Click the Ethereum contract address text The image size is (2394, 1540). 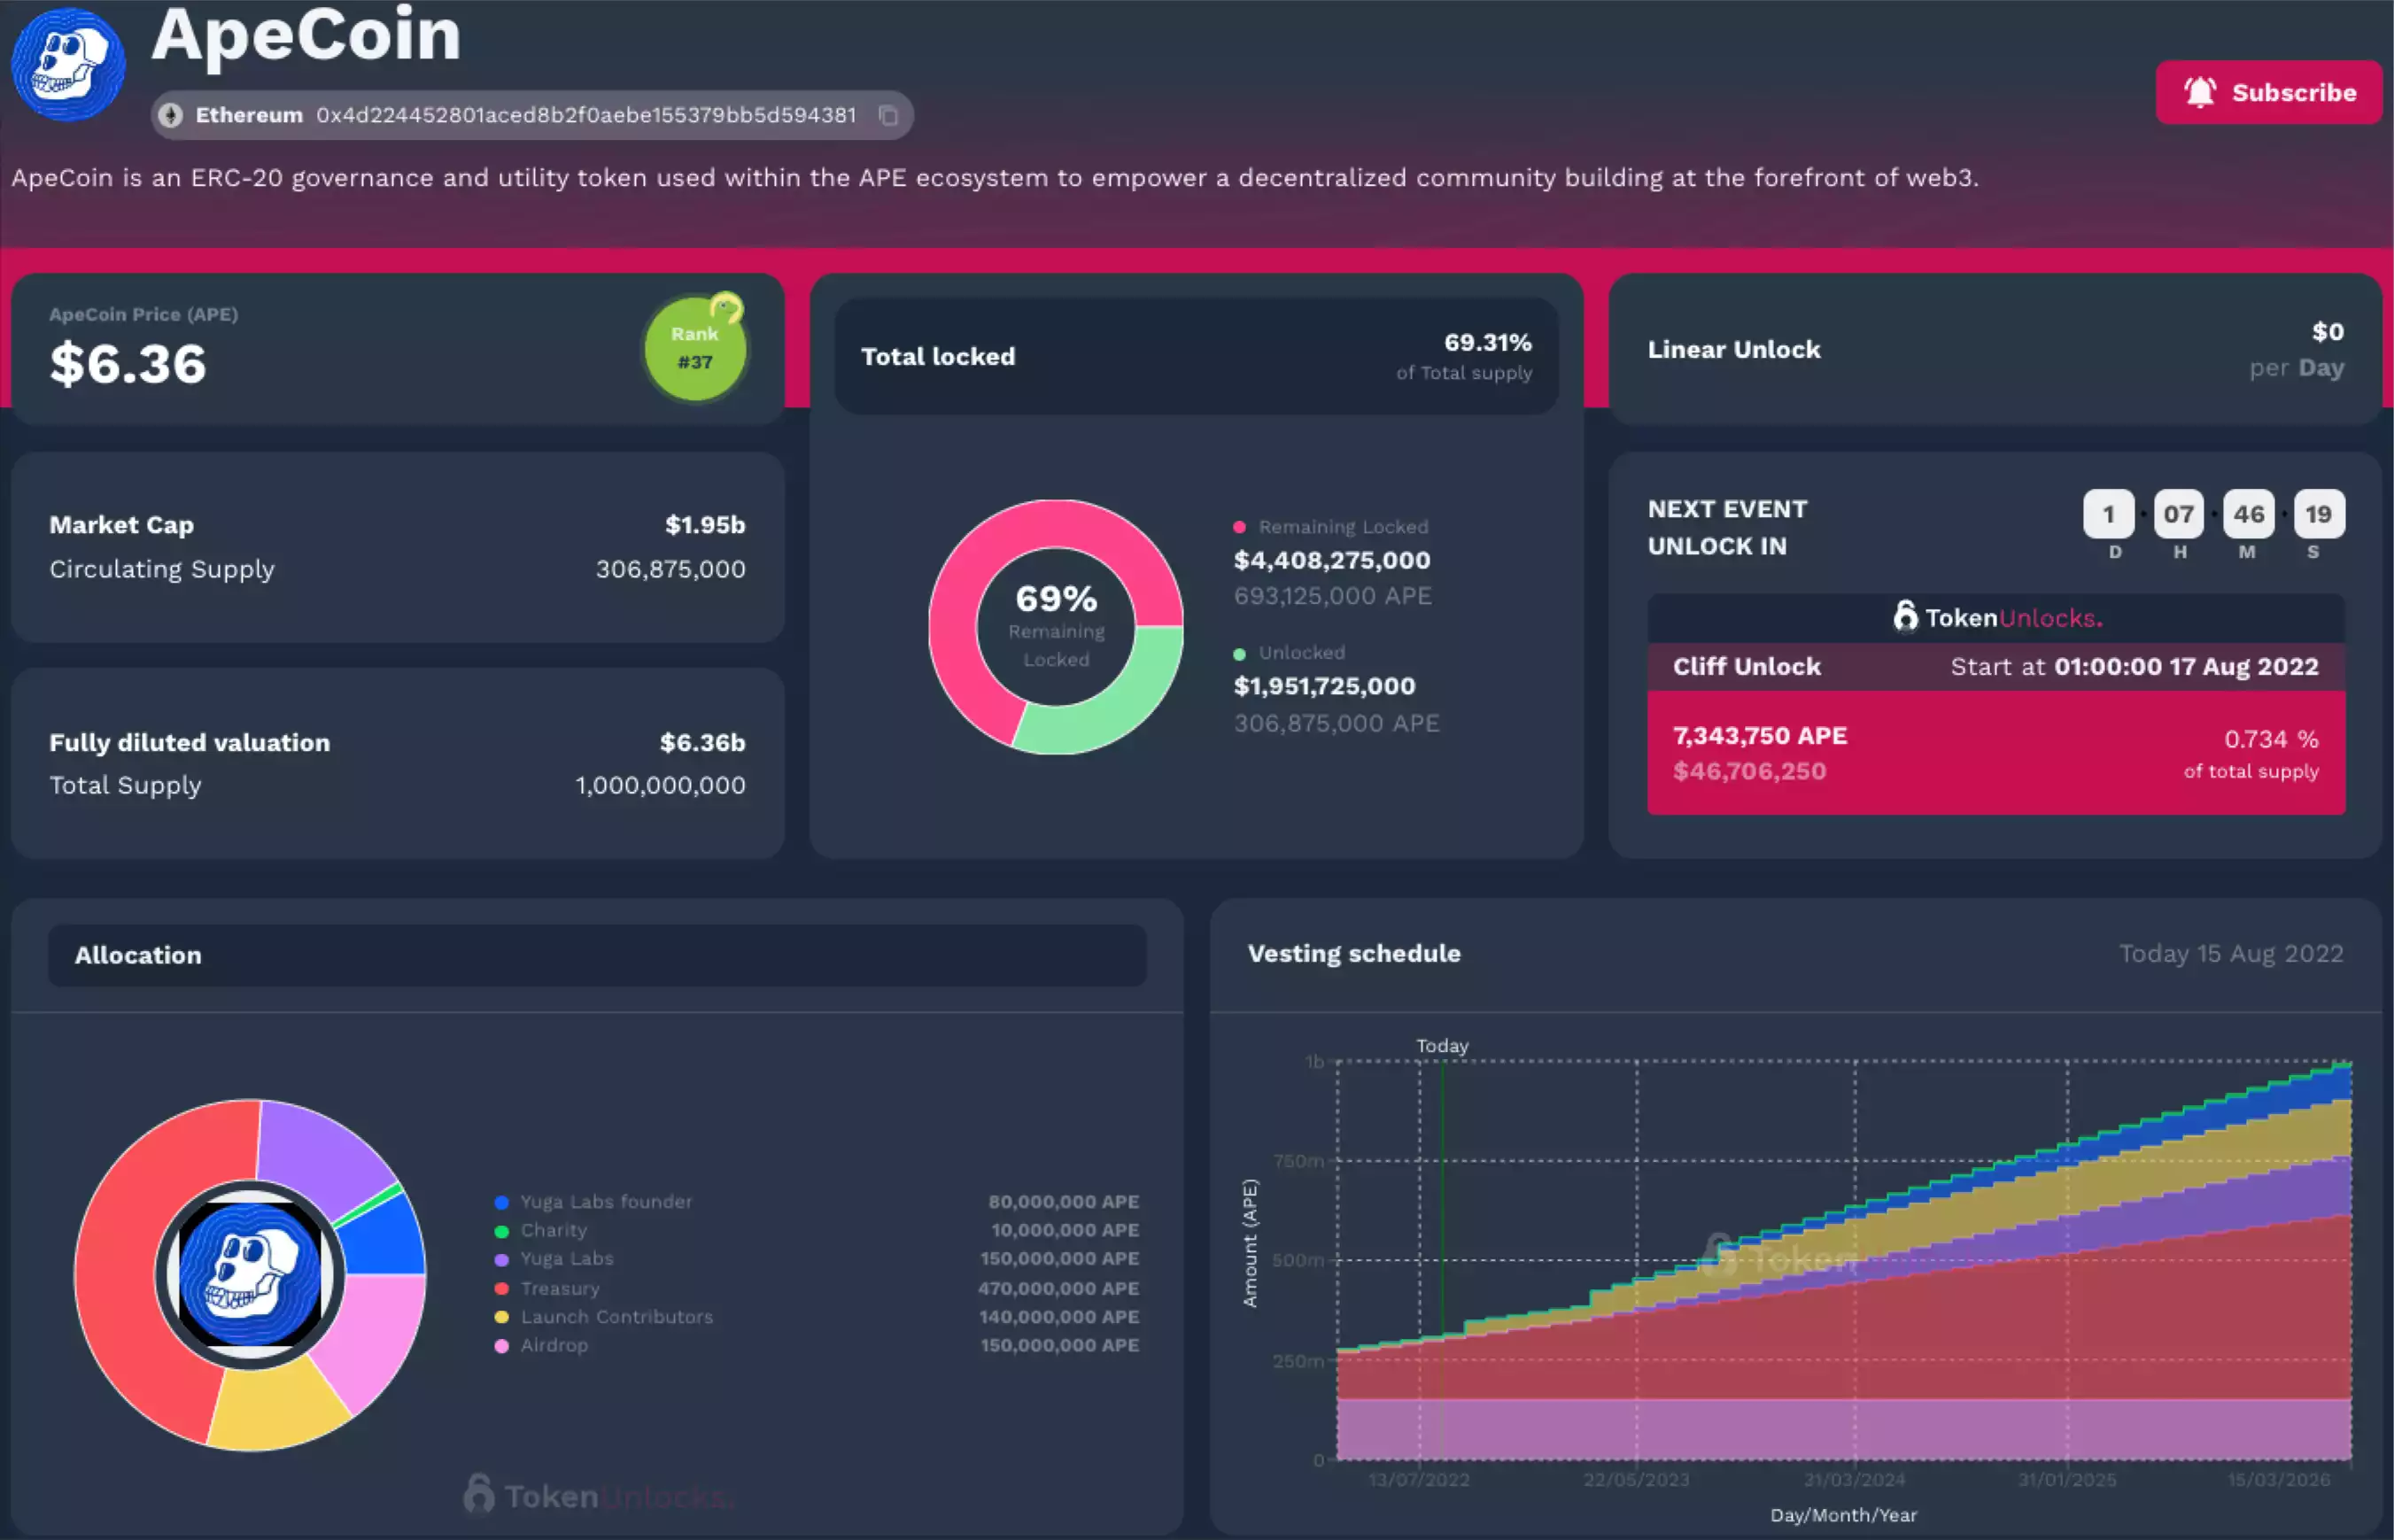point(586,116)
